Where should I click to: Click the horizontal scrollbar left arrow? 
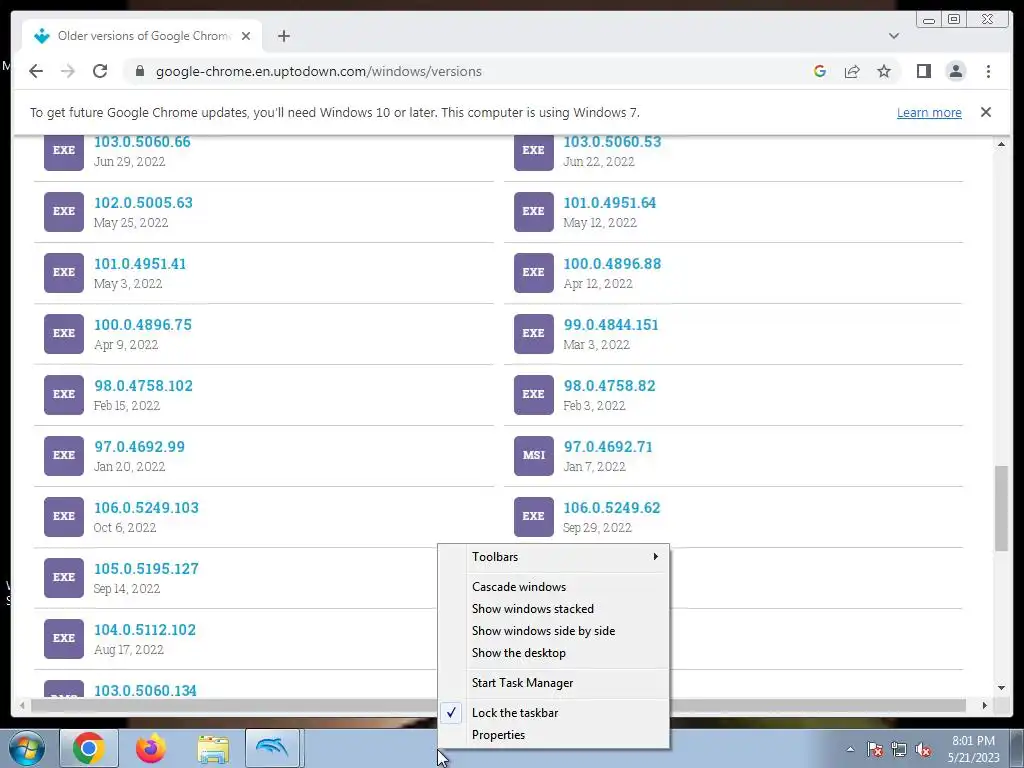pos(22,705)
